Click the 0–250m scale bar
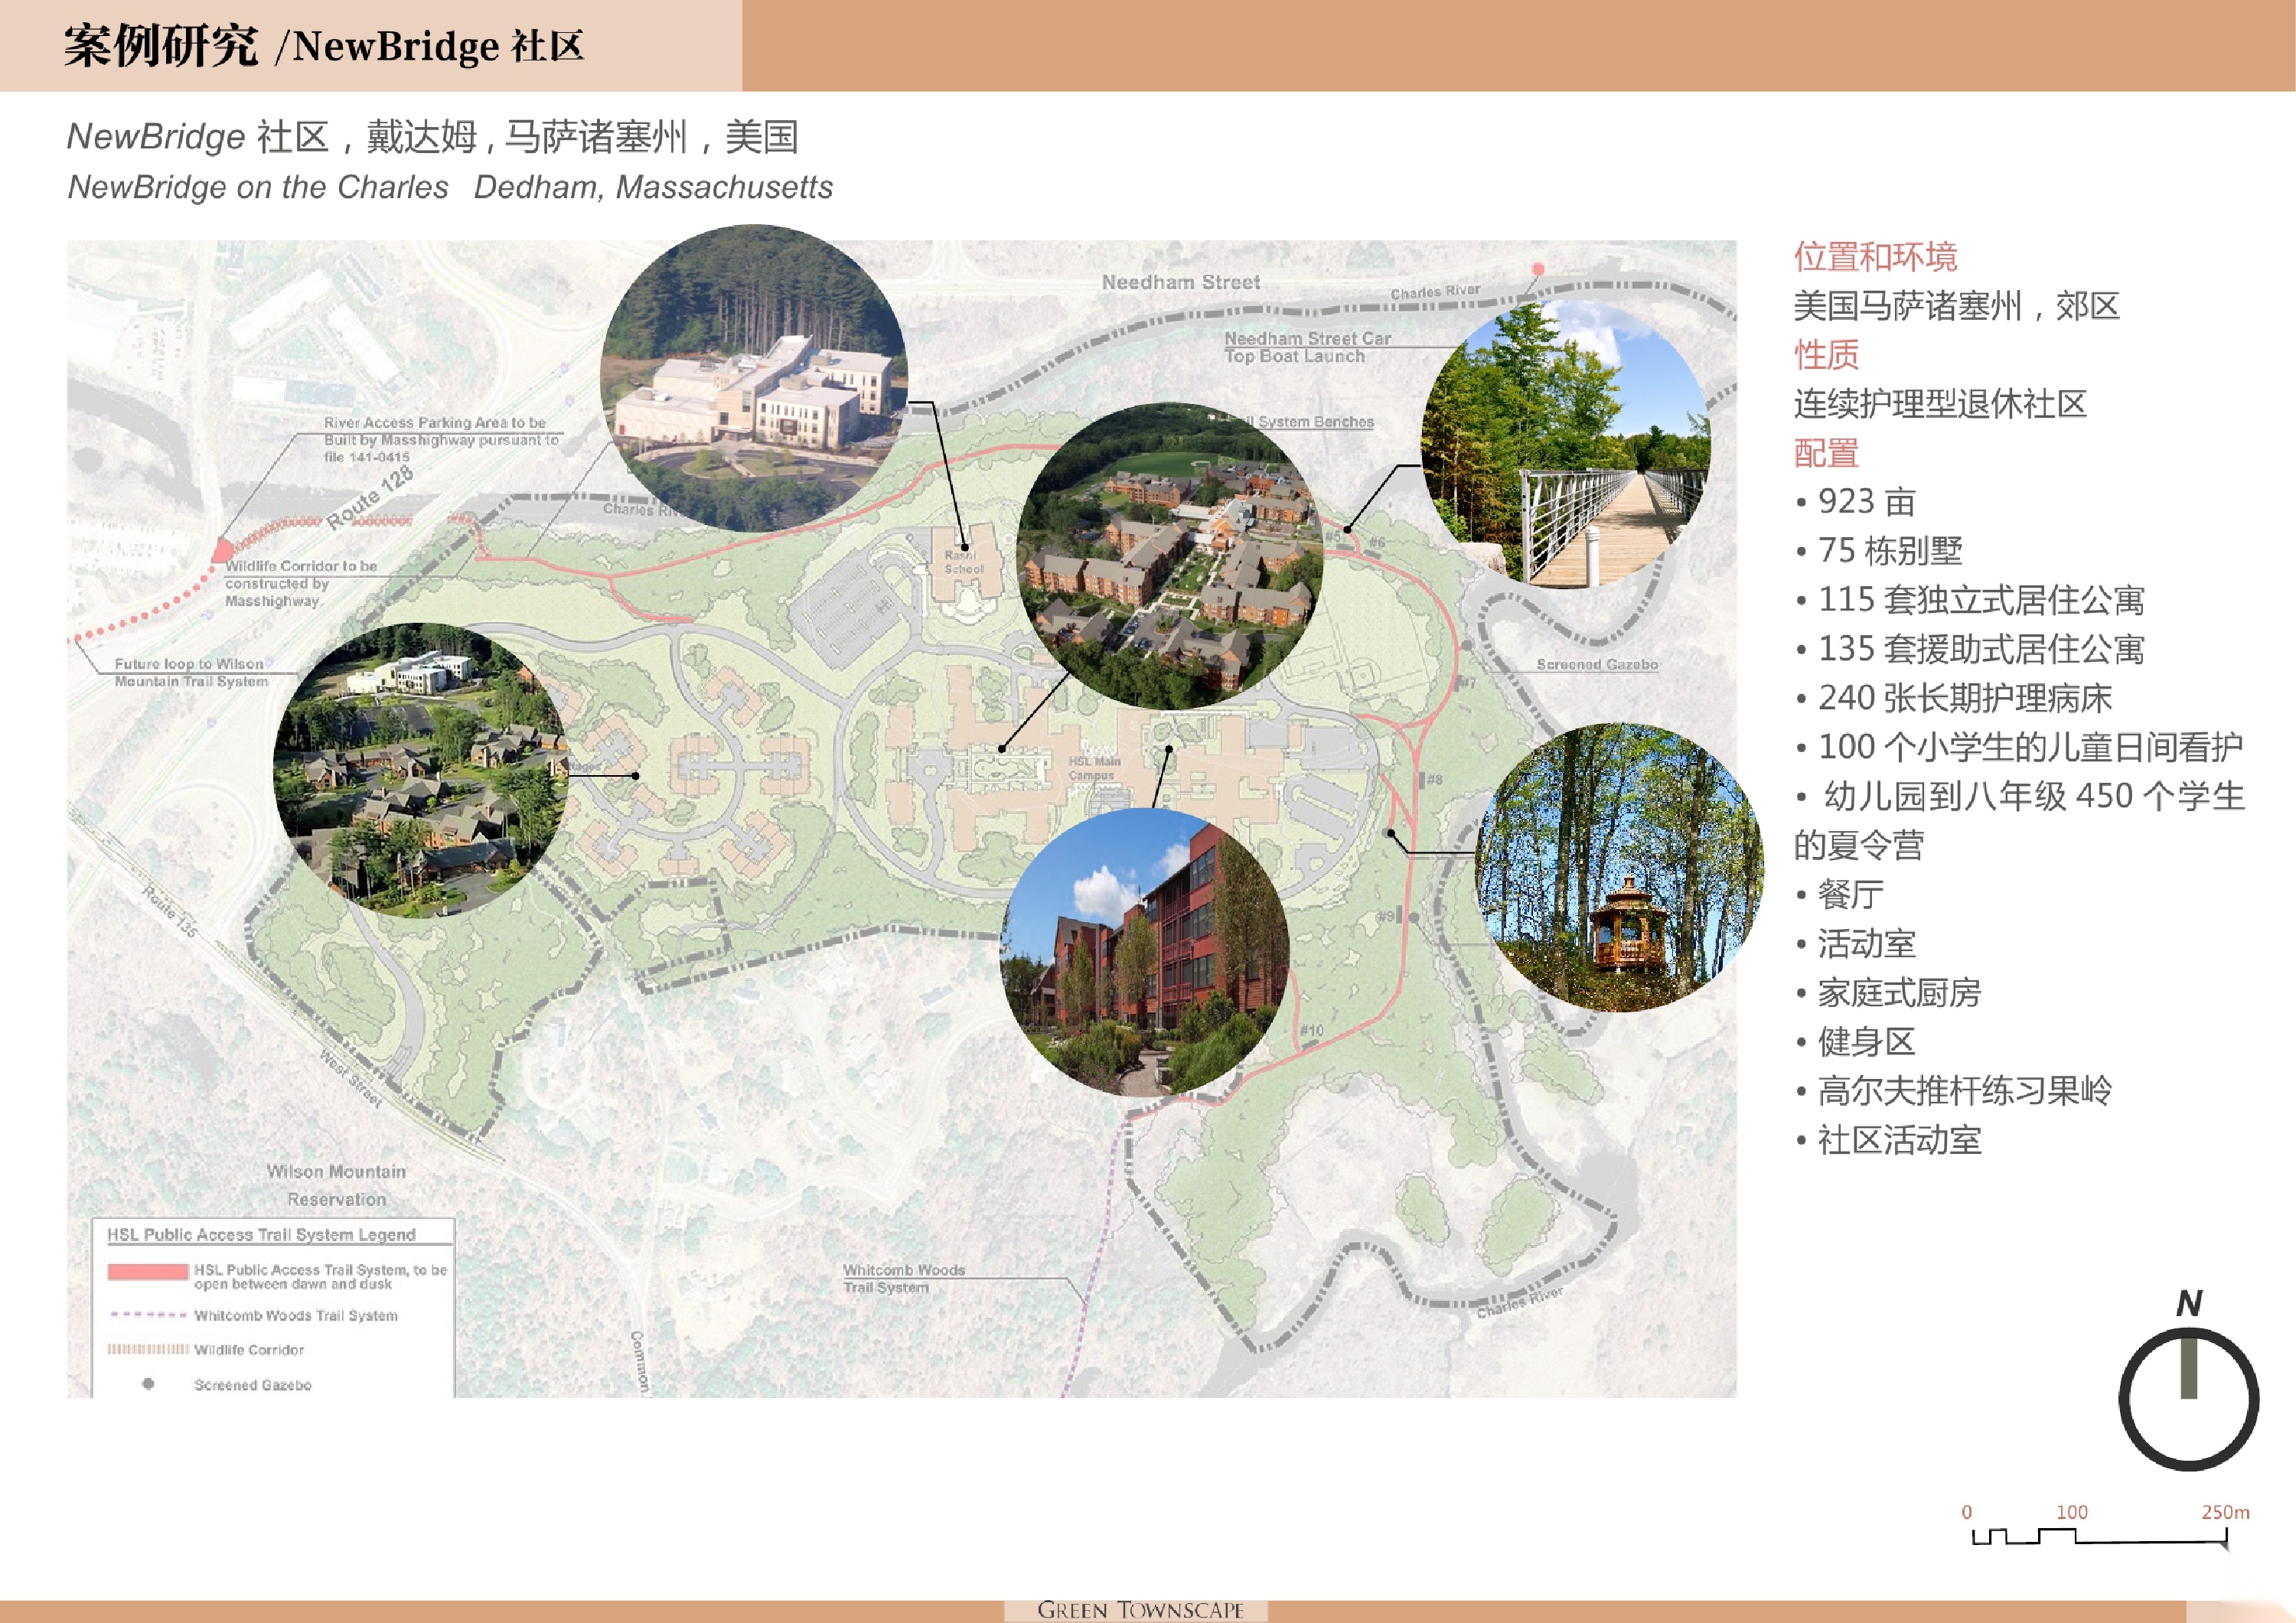The width and height of the screenshot is (2296, 1623). (x=2105, y=1528)
